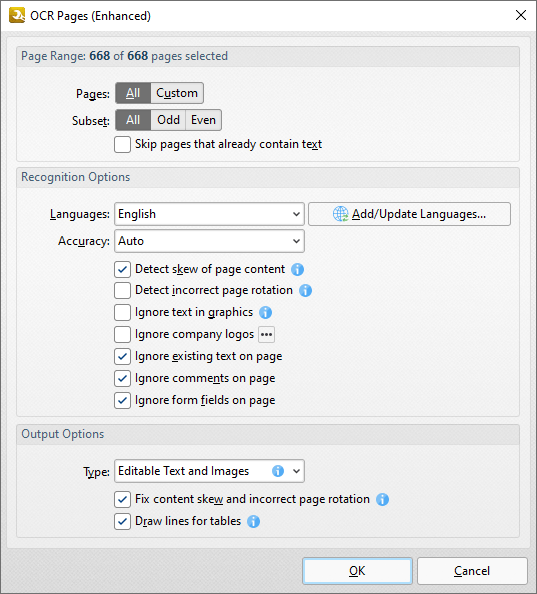Image resolution: width=537 pixels, height=594 pixels.
Task: Check Detect incorrect page rotation
Action: coord(122,291)
